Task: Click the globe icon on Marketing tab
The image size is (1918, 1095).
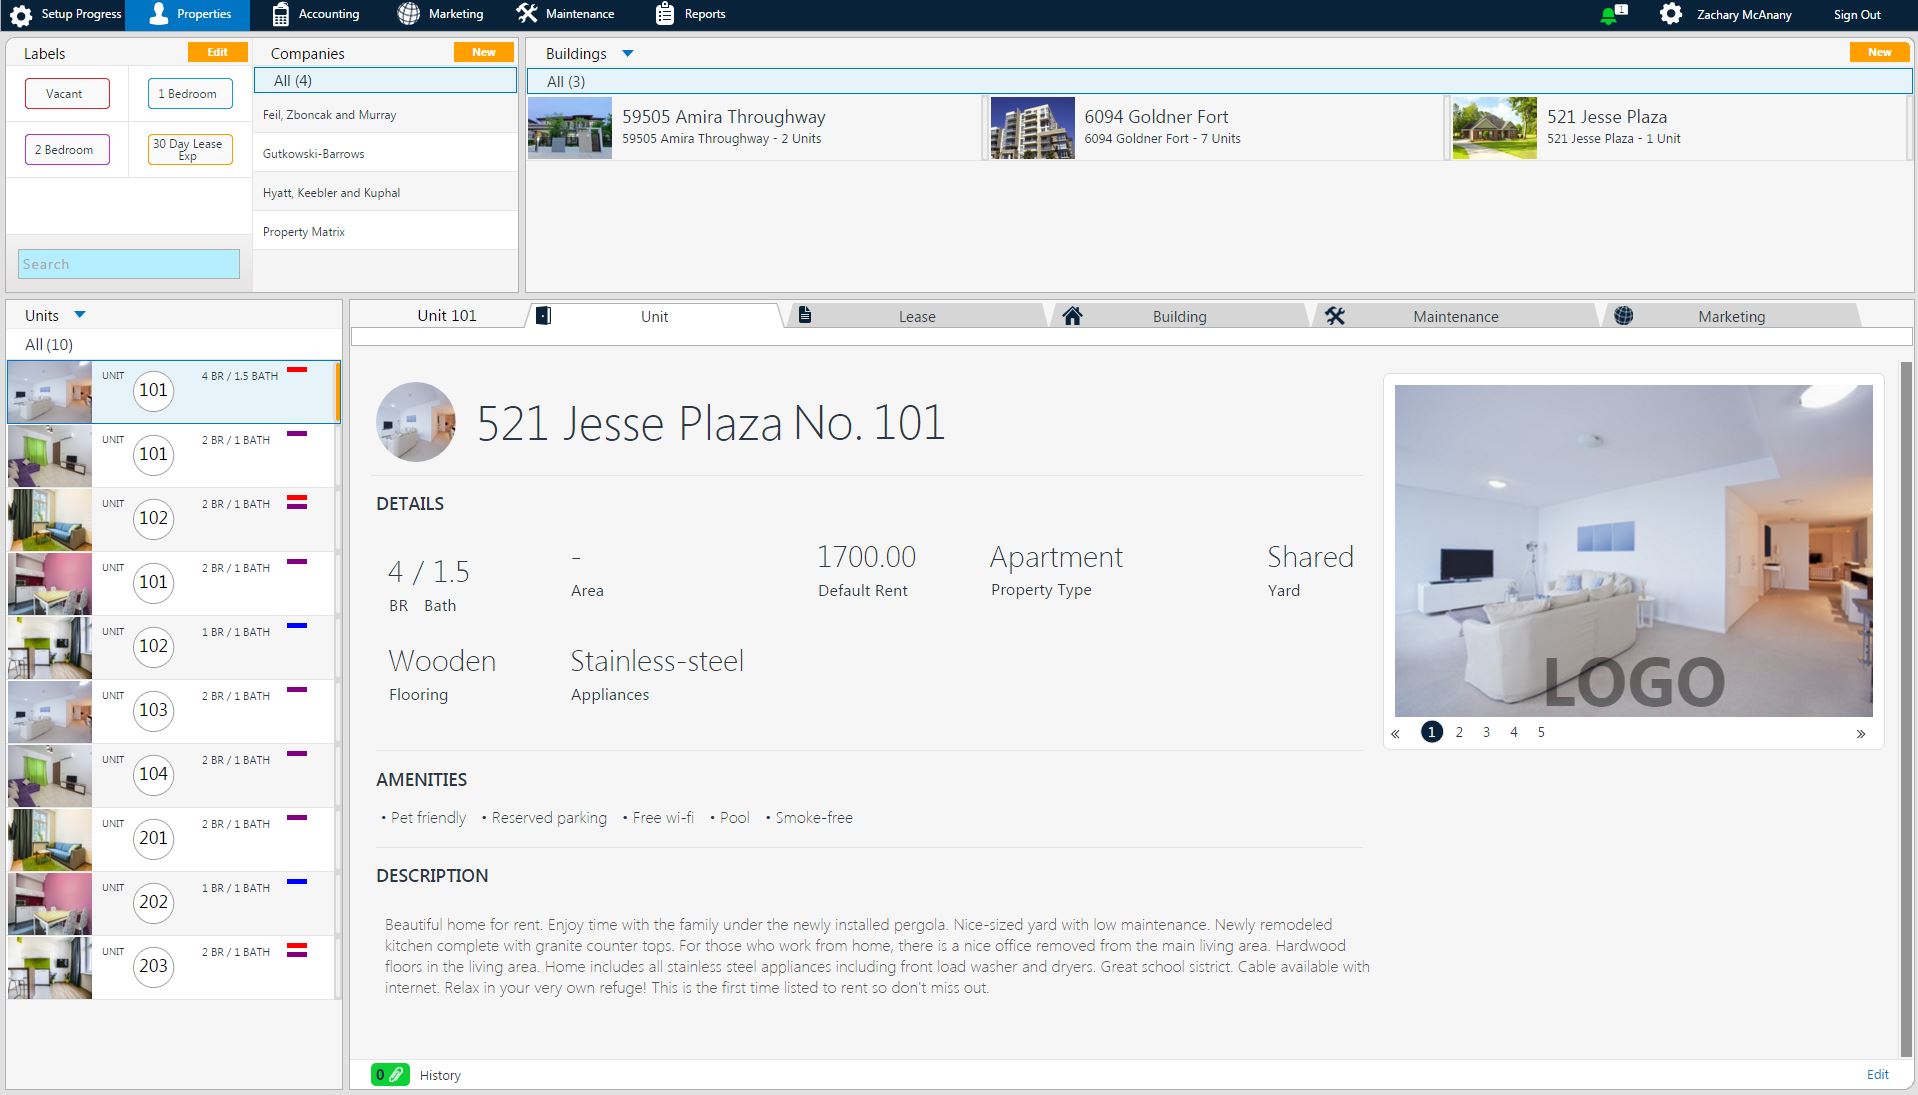Action: (1624, 316)
